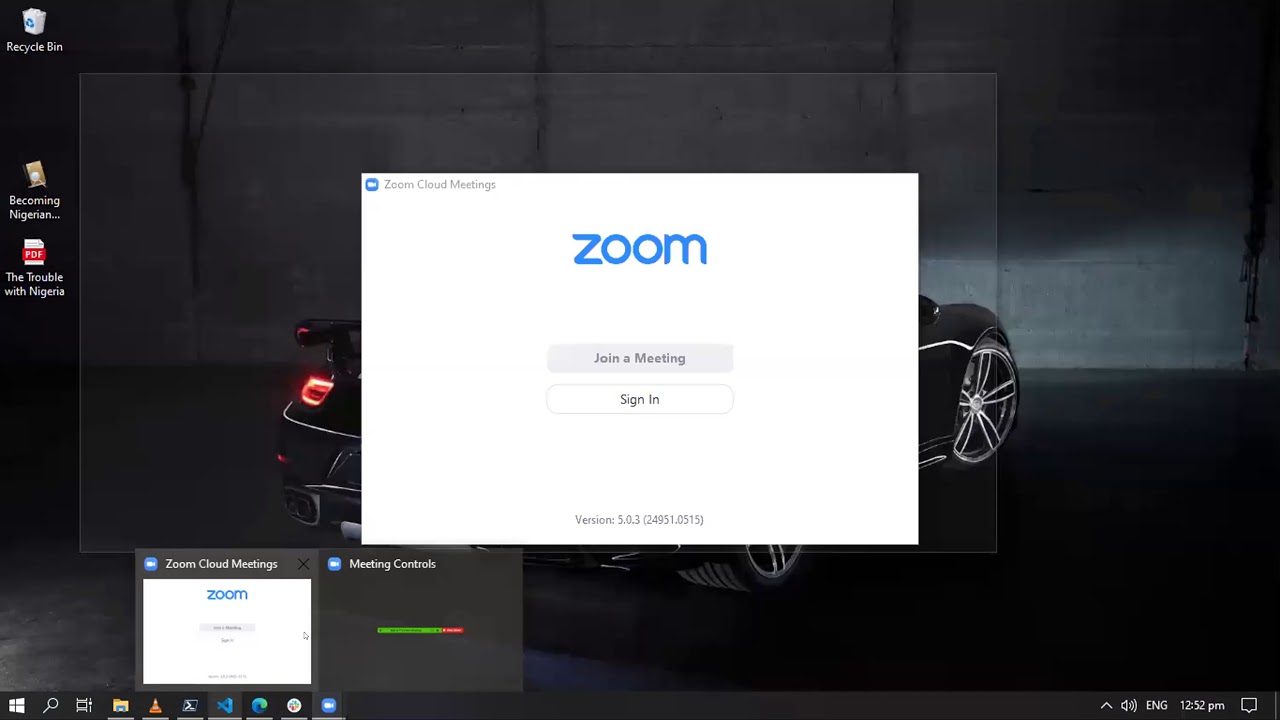Open the Windows Start menu
This screenshot has width=1280, height=720.
[16, 705]
